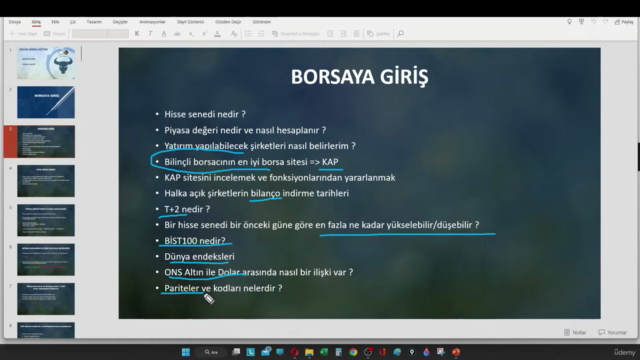Click the Paylaş share button
640x360 pixels.
pos(624,22)
